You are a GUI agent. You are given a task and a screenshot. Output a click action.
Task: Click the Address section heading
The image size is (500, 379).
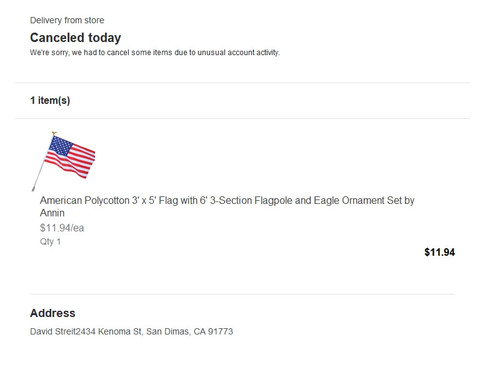(x=53, y=313)
